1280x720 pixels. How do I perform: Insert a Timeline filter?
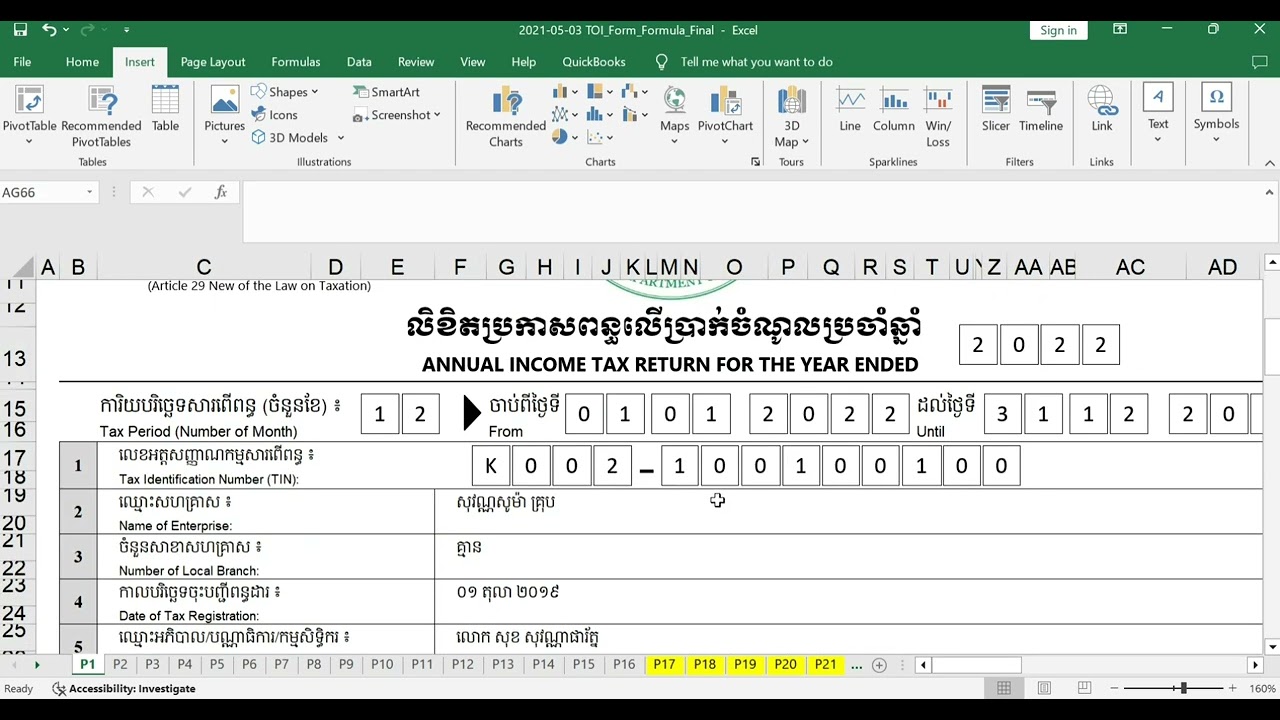click(1041, 110)
